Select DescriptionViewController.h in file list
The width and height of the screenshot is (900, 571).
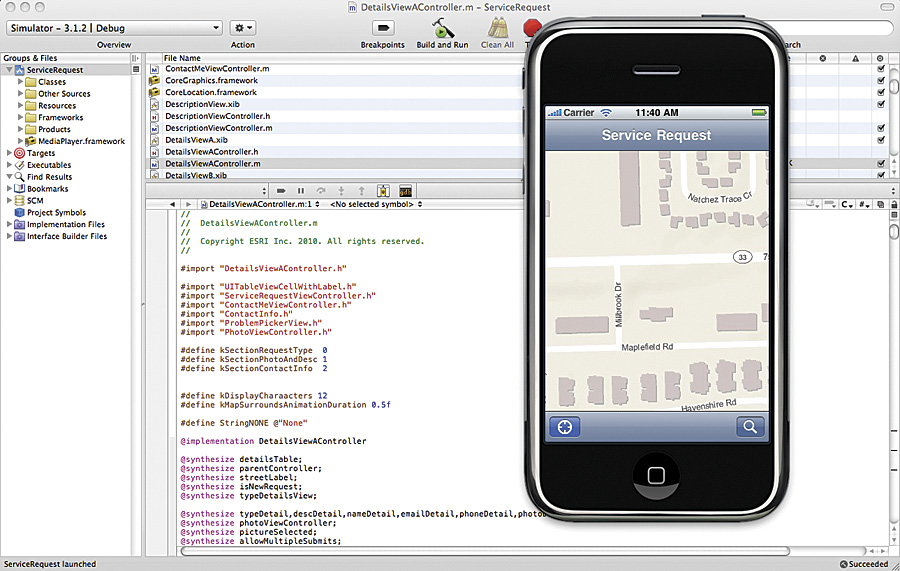[218, 116]
